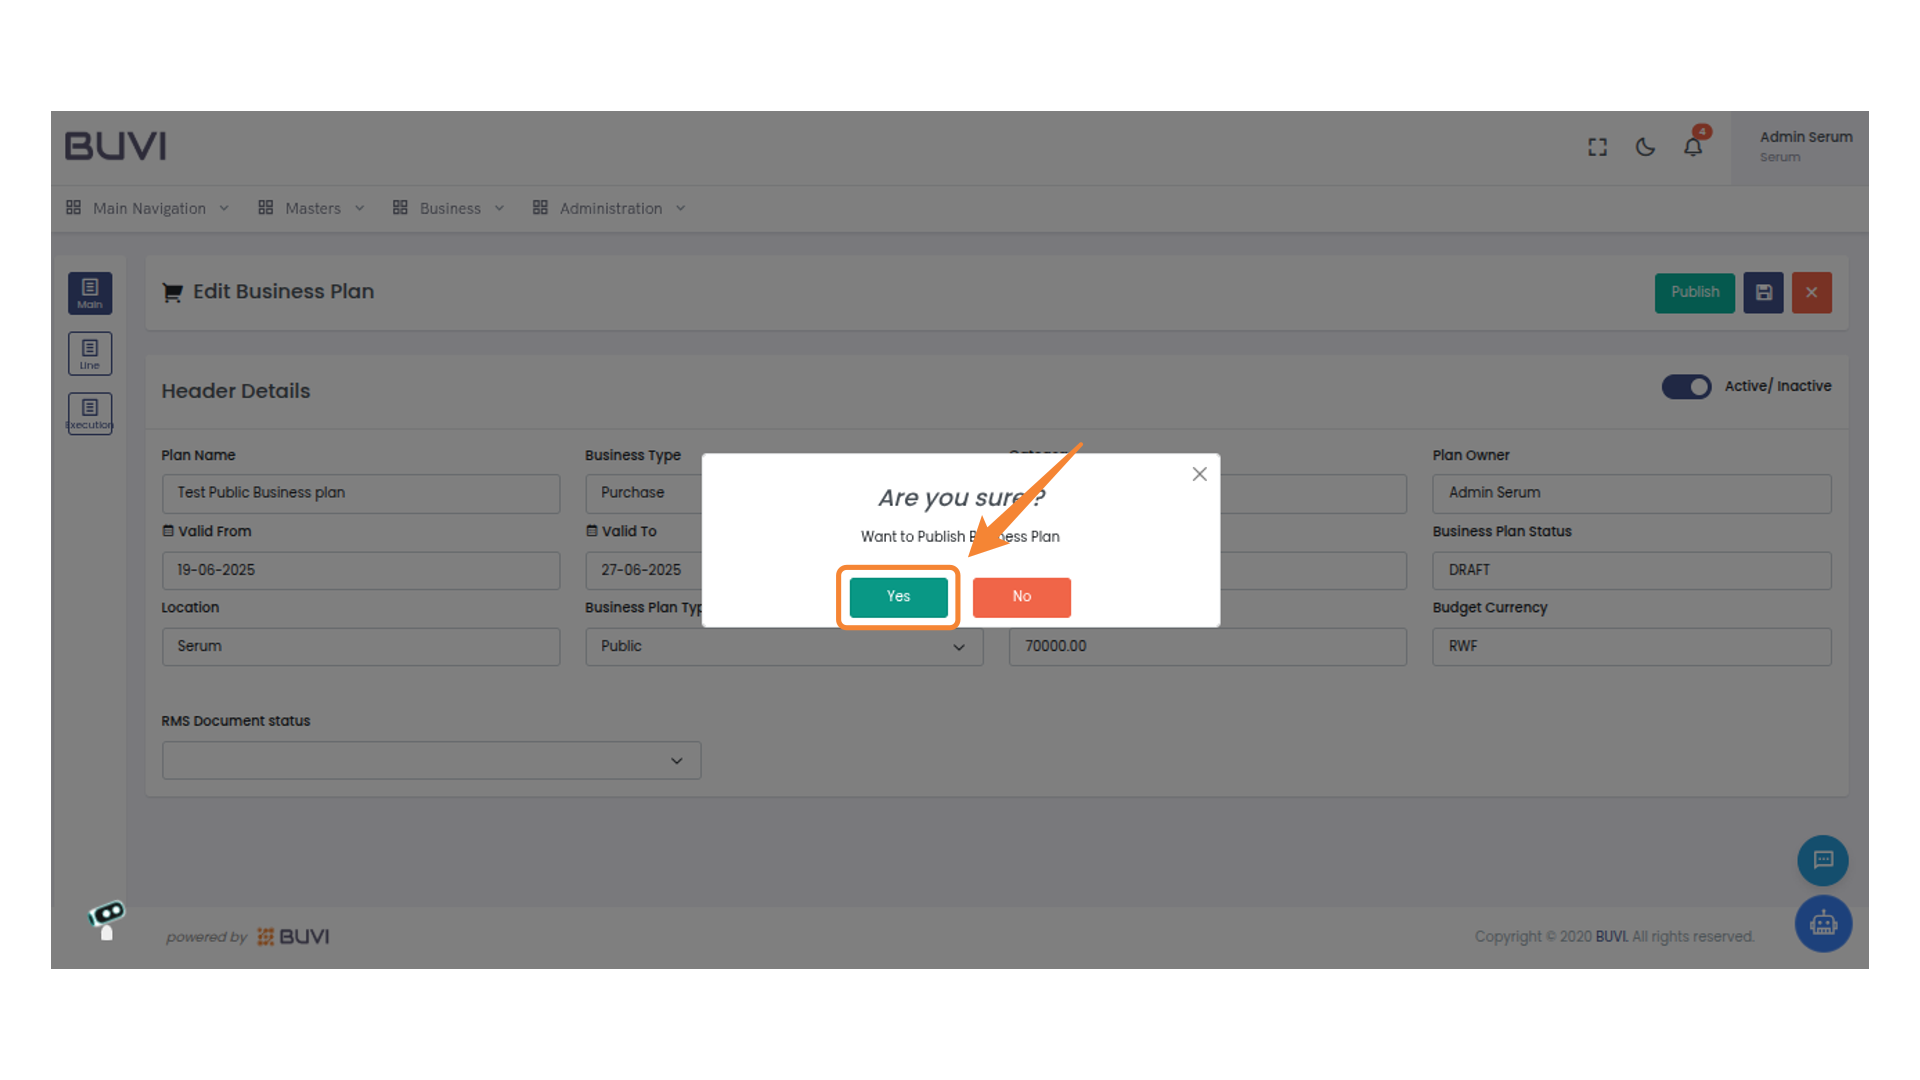Open notifications bell icon
The height and width of the screenshot is (1080, 1920).
click(x=1693, y=148)
